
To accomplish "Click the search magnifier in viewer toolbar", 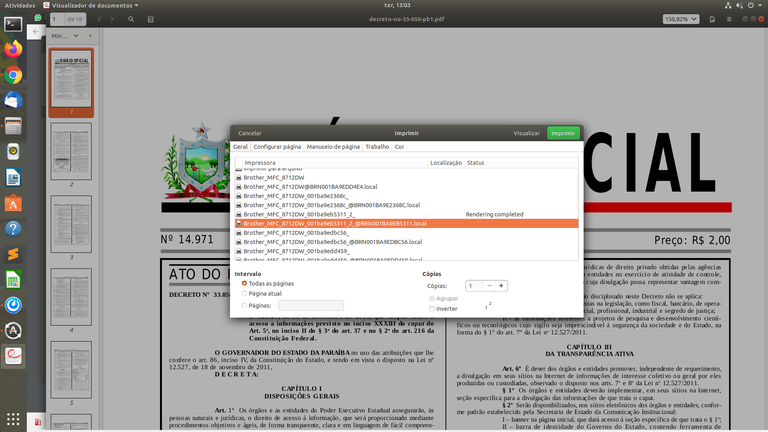I will (x=131, y=19).
